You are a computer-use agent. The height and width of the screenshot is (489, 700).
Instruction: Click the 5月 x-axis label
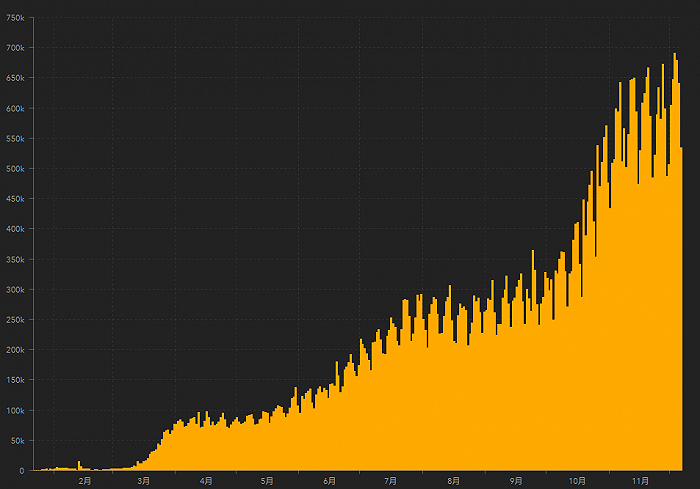click(267, 481)
